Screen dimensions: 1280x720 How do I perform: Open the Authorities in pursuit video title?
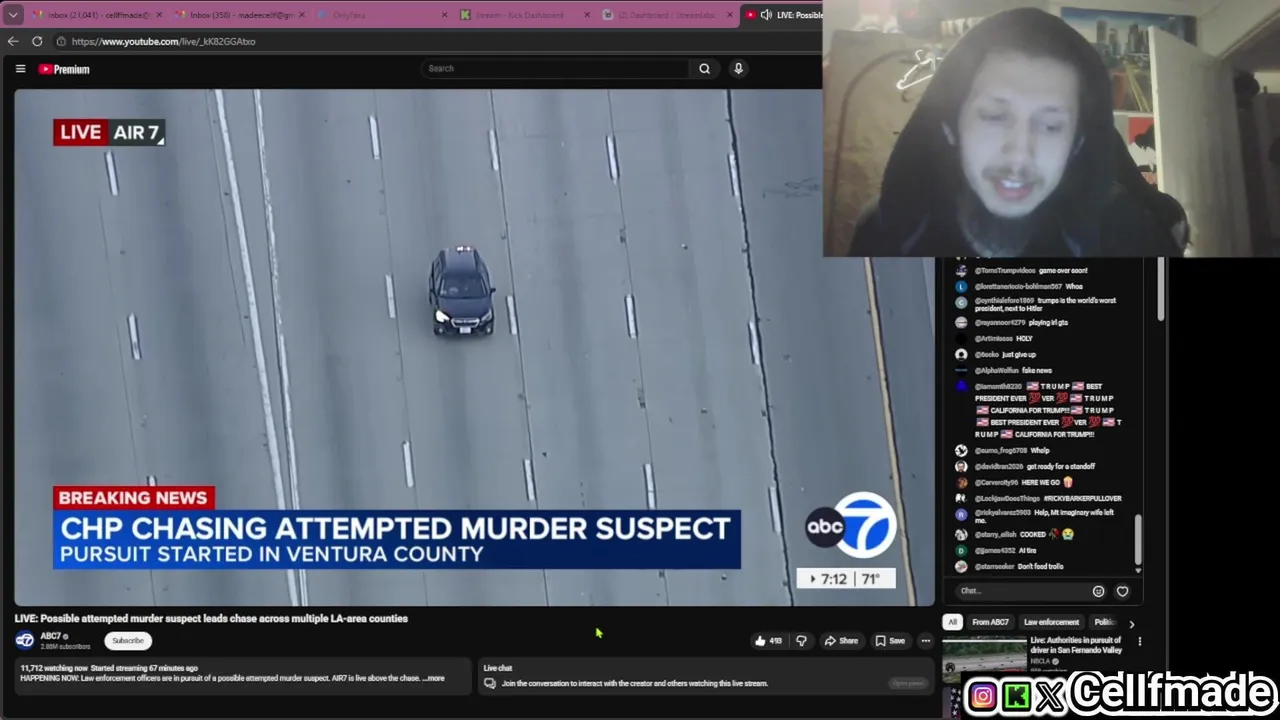(1076, 645)
